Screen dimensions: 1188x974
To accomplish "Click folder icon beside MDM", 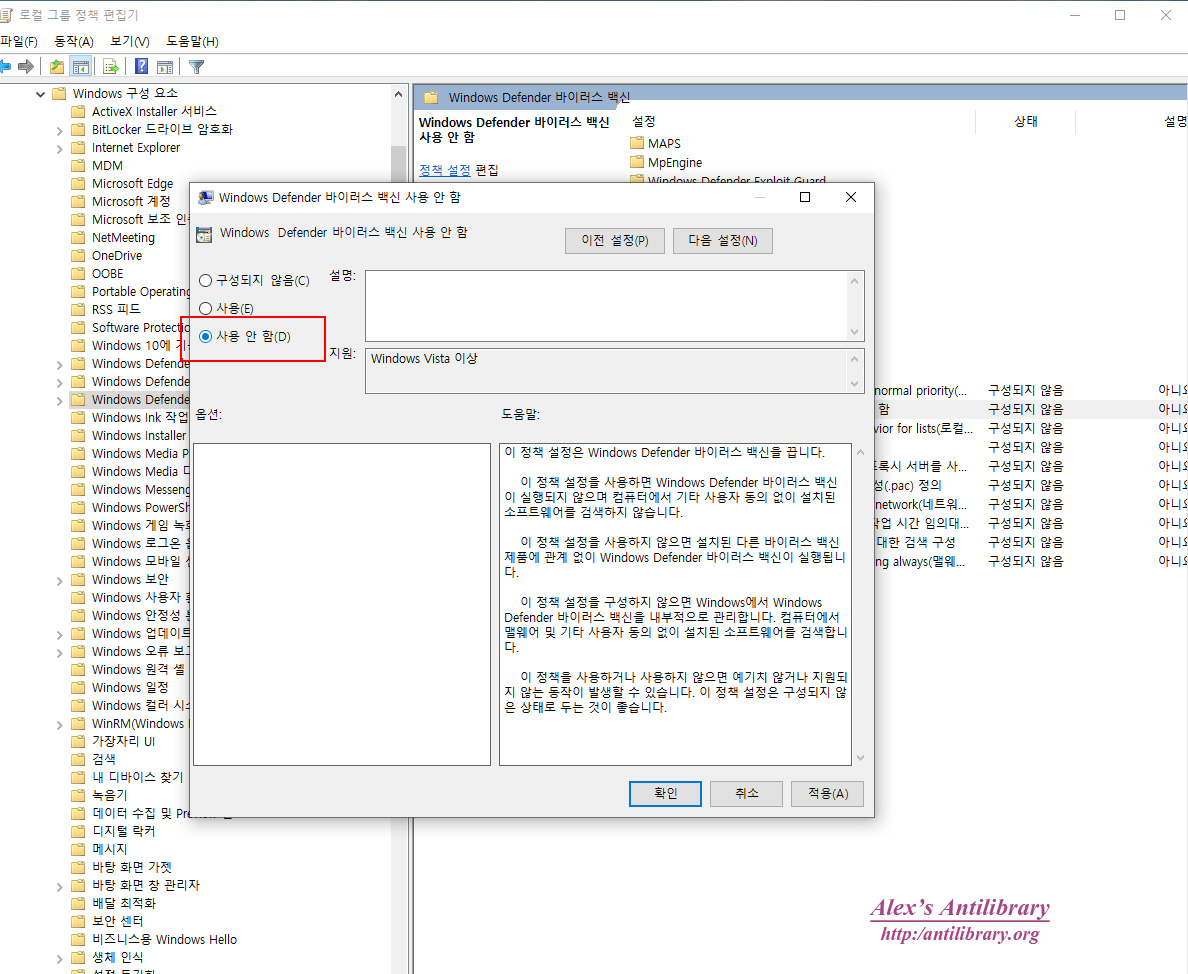I will click(78, 165).
